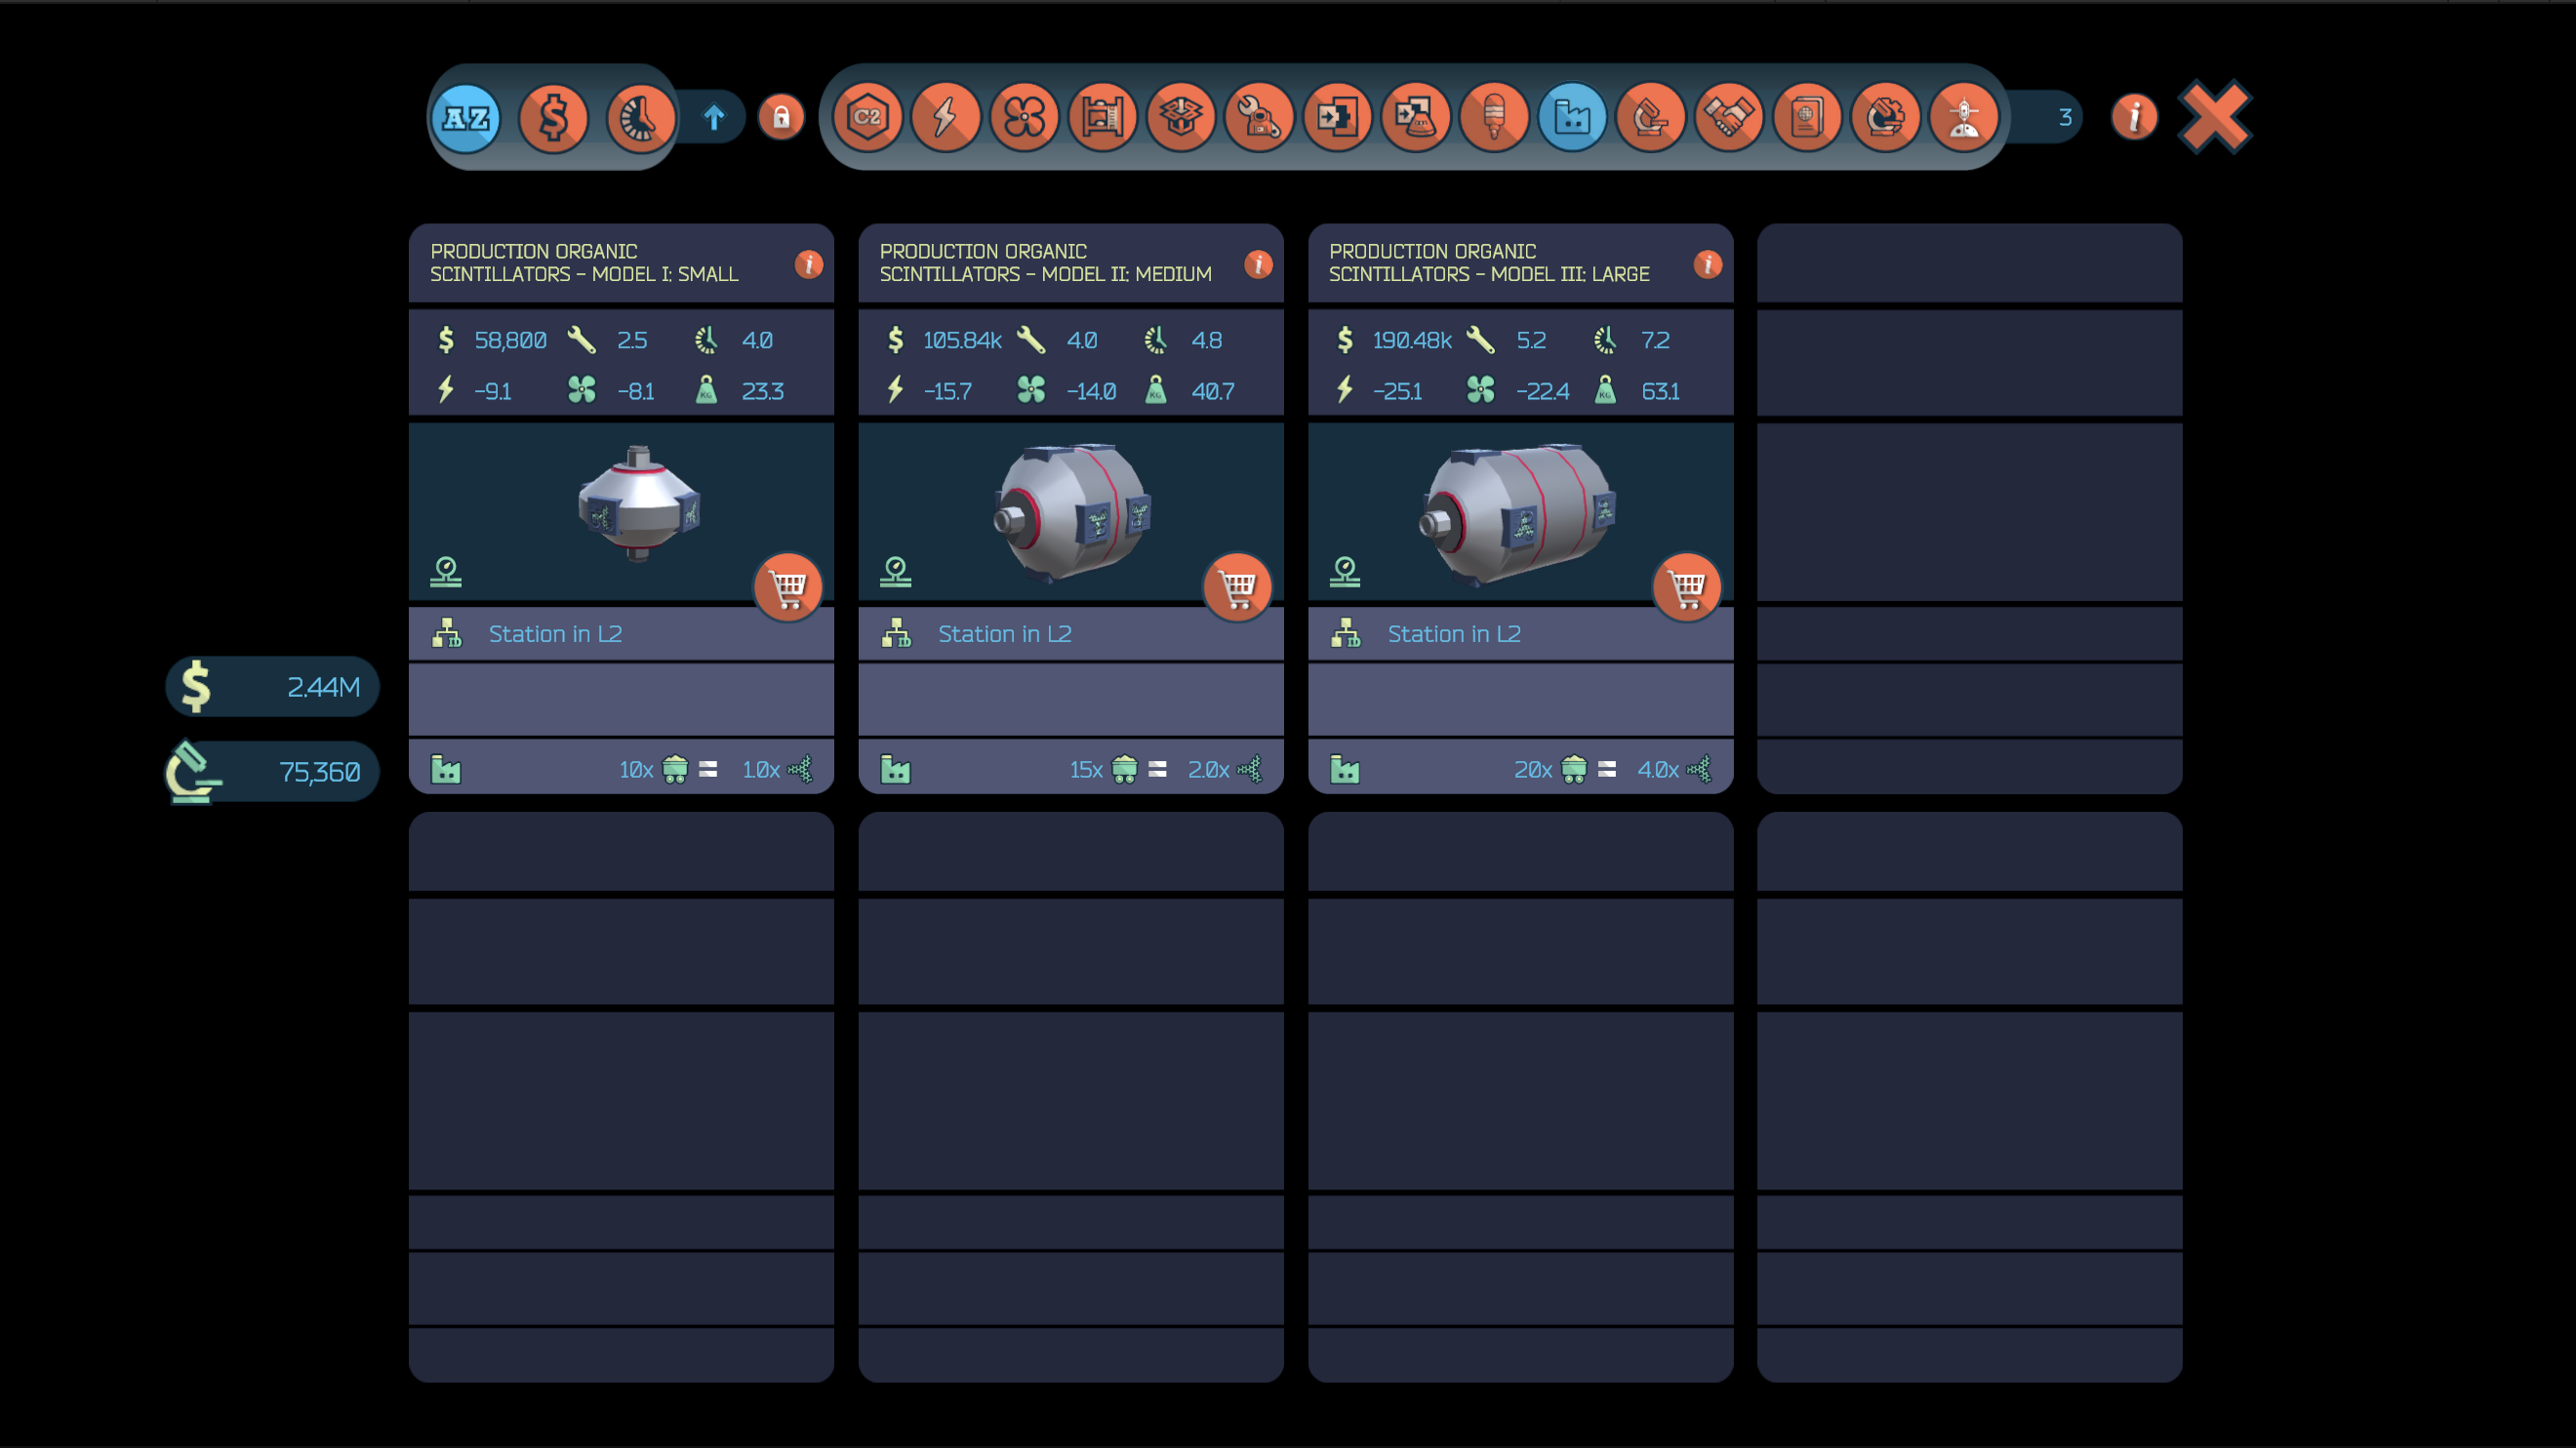Open the fuel tank category
This screenshot has width=2576, height=1448.
(x=1494, y=117)
